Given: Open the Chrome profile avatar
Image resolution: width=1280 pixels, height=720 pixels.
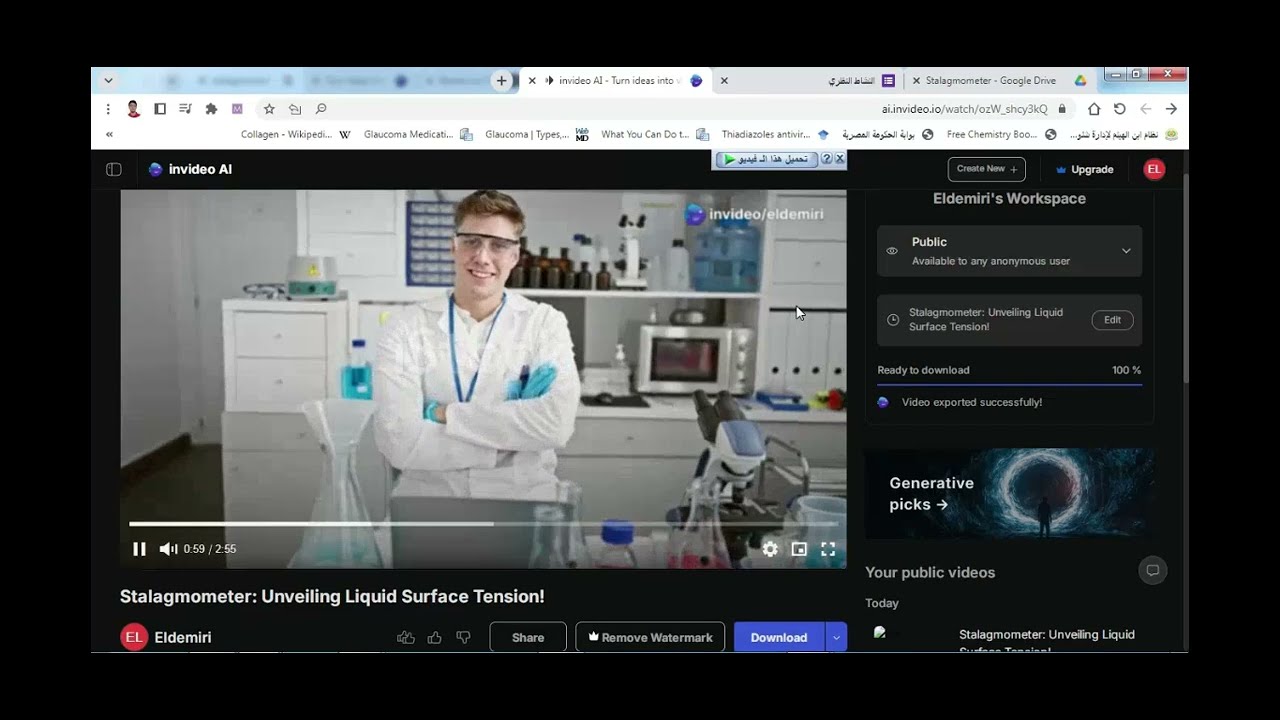Looking at the screenshot, I should point(133,109).
